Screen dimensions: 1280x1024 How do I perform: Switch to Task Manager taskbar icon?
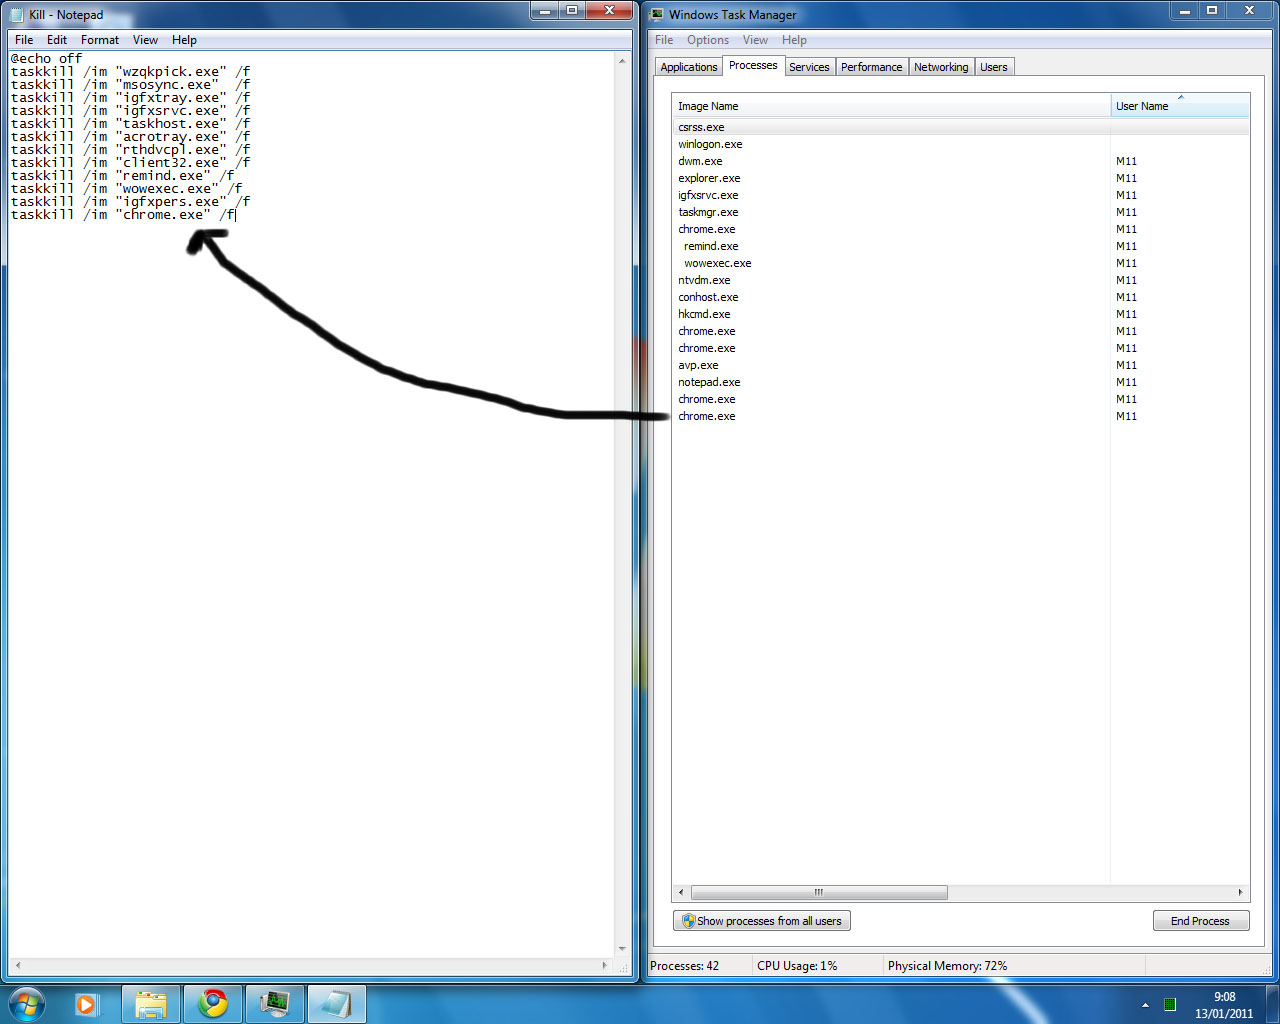274,1004
